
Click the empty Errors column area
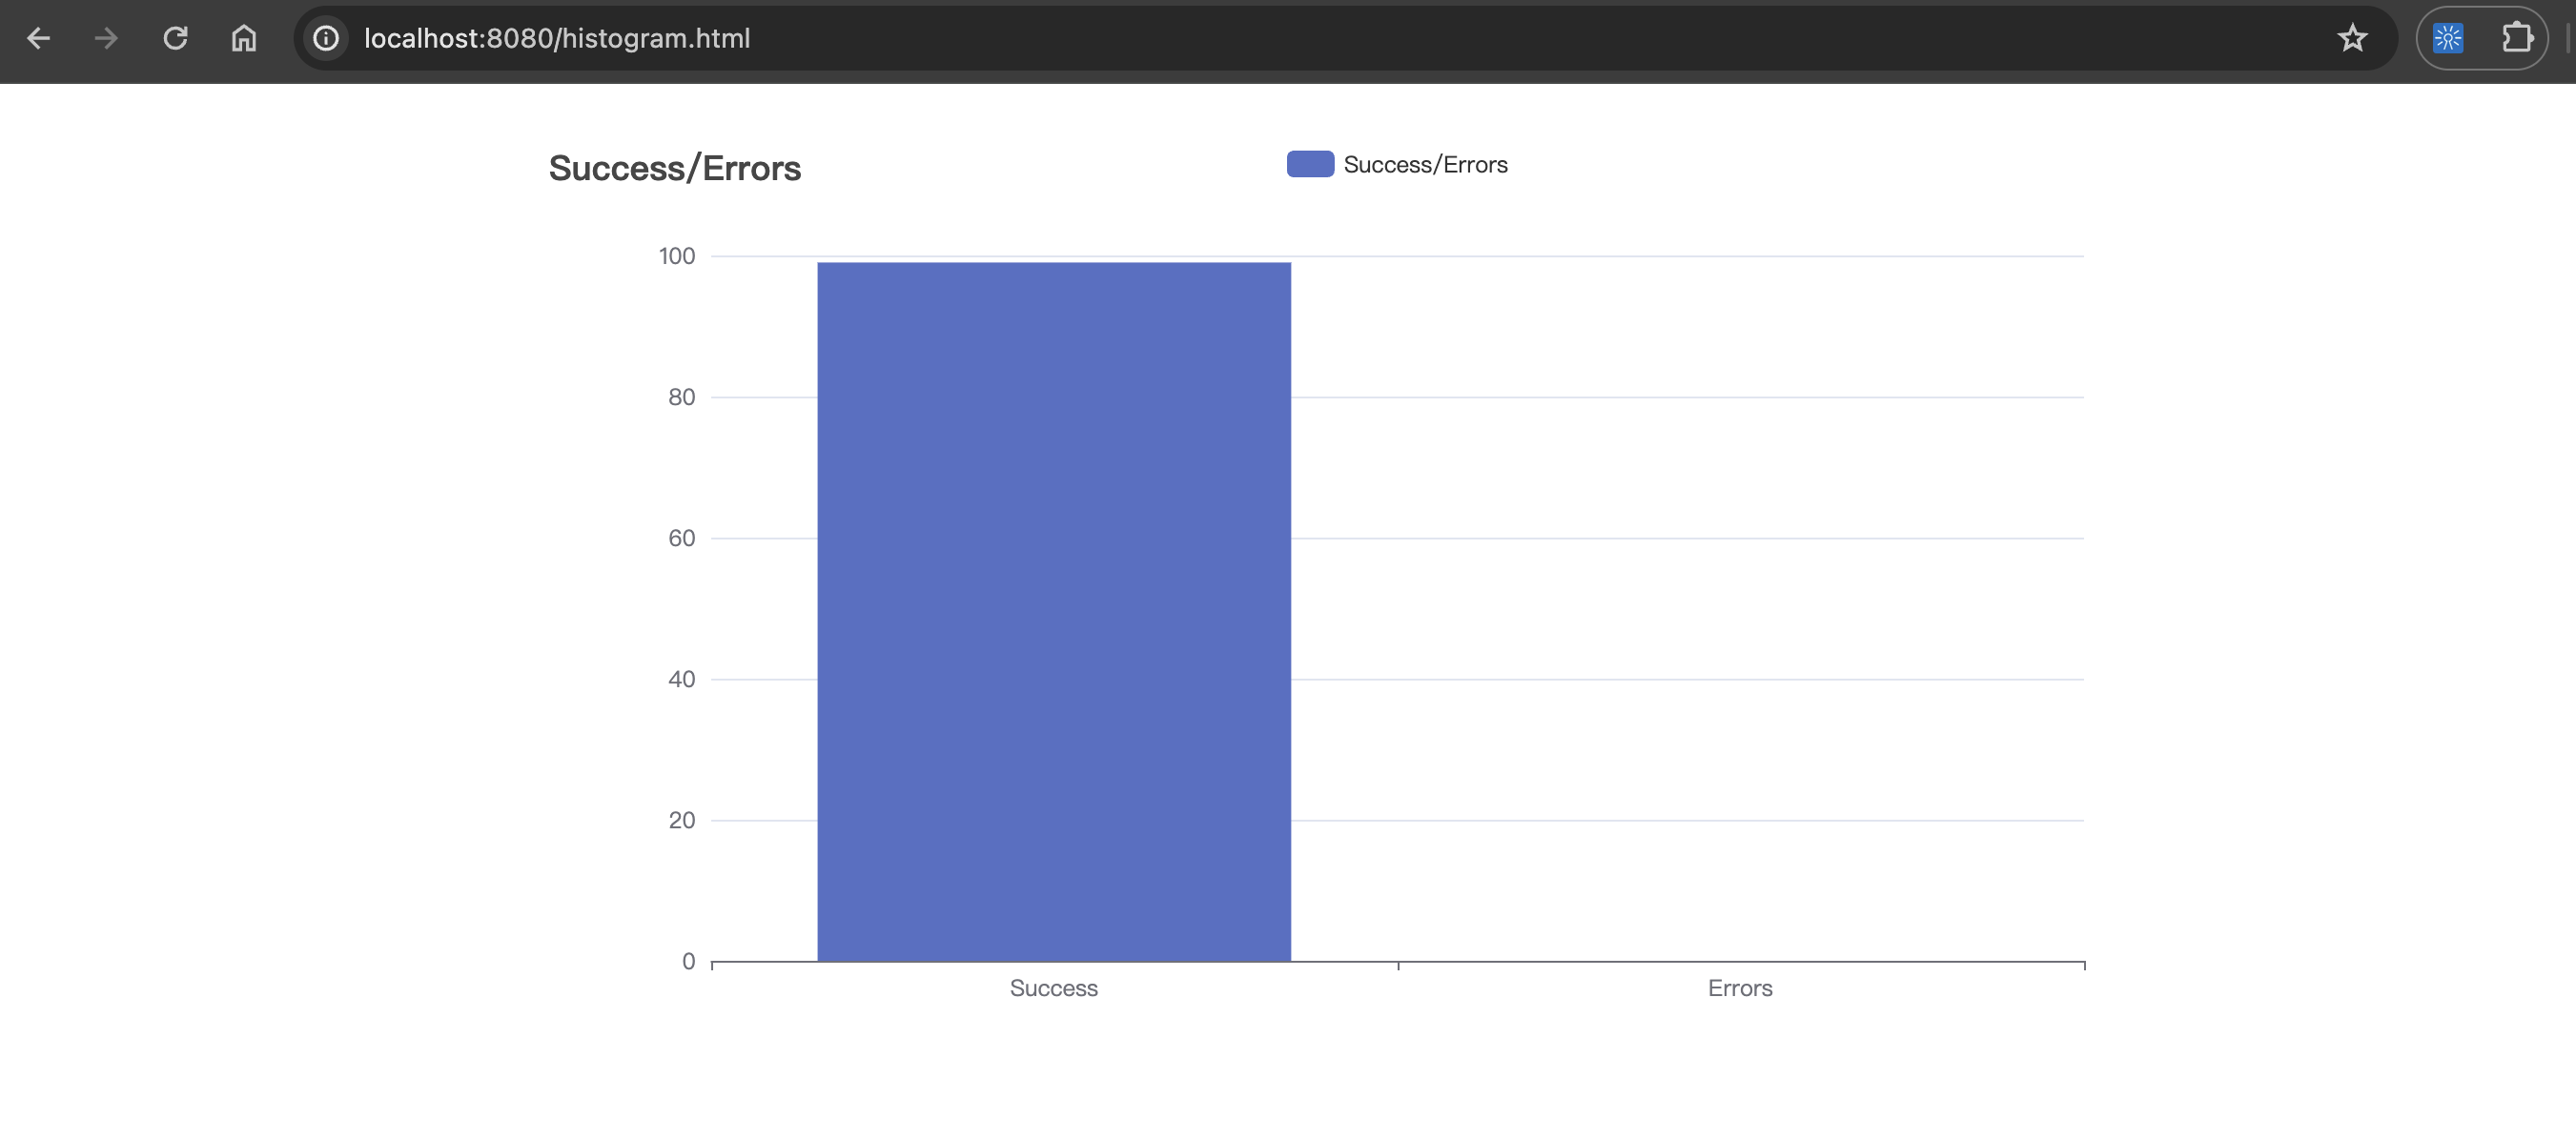1739,610
